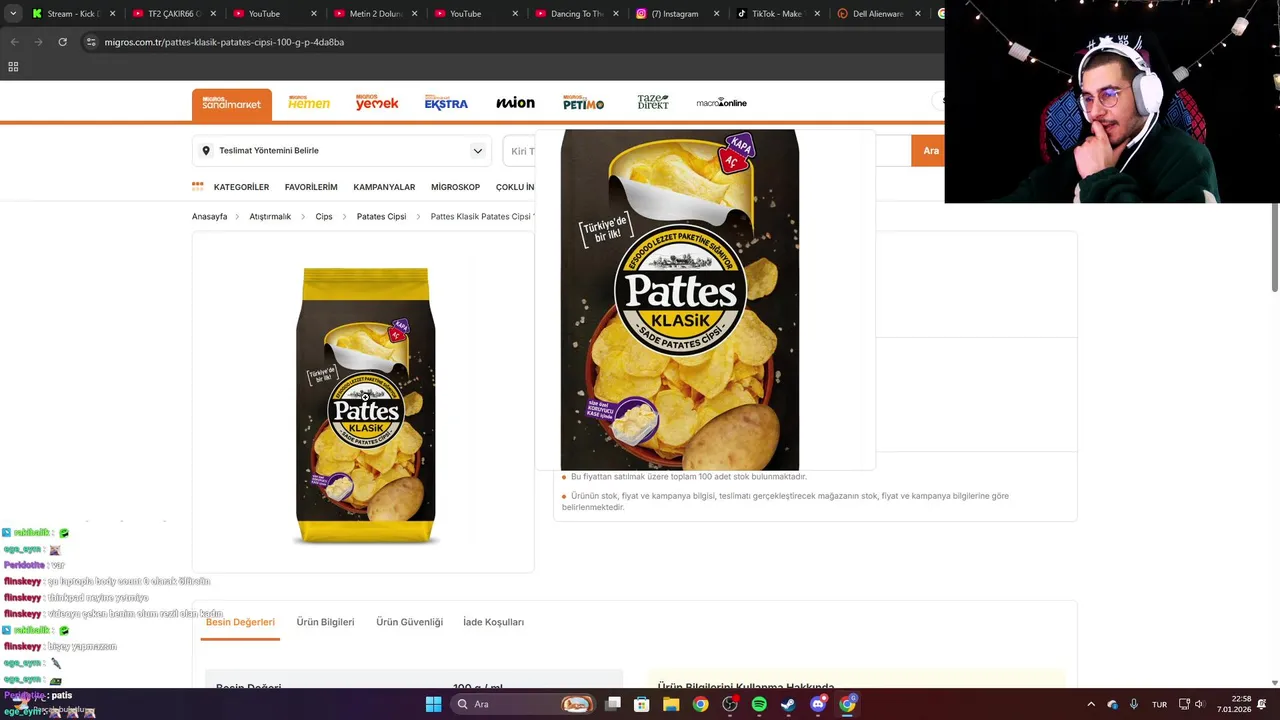Close the Stream - Kick tab
The width and height of the screenshot is (1280, 720).
pyautogui.click(x=112, y=14)
